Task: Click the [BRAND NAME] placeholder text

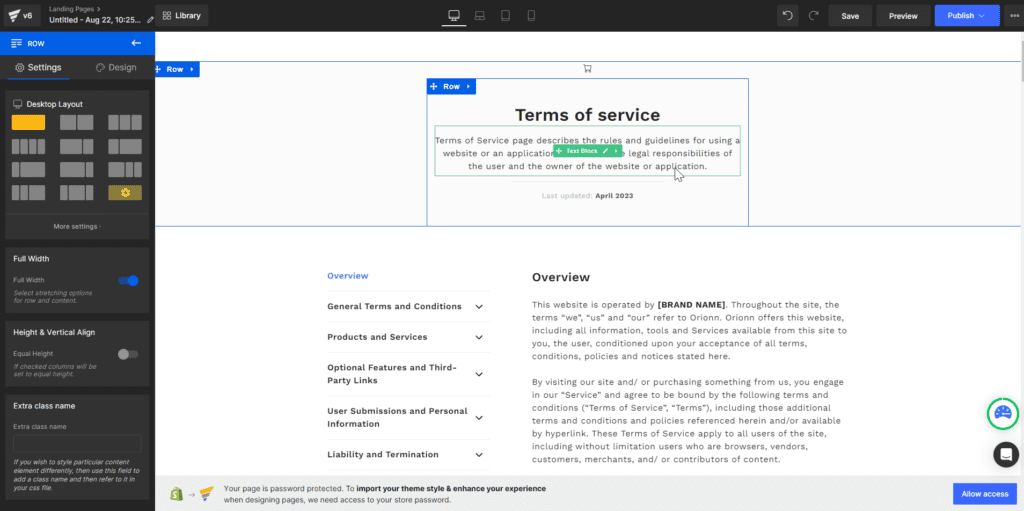Action: [691, 305]
